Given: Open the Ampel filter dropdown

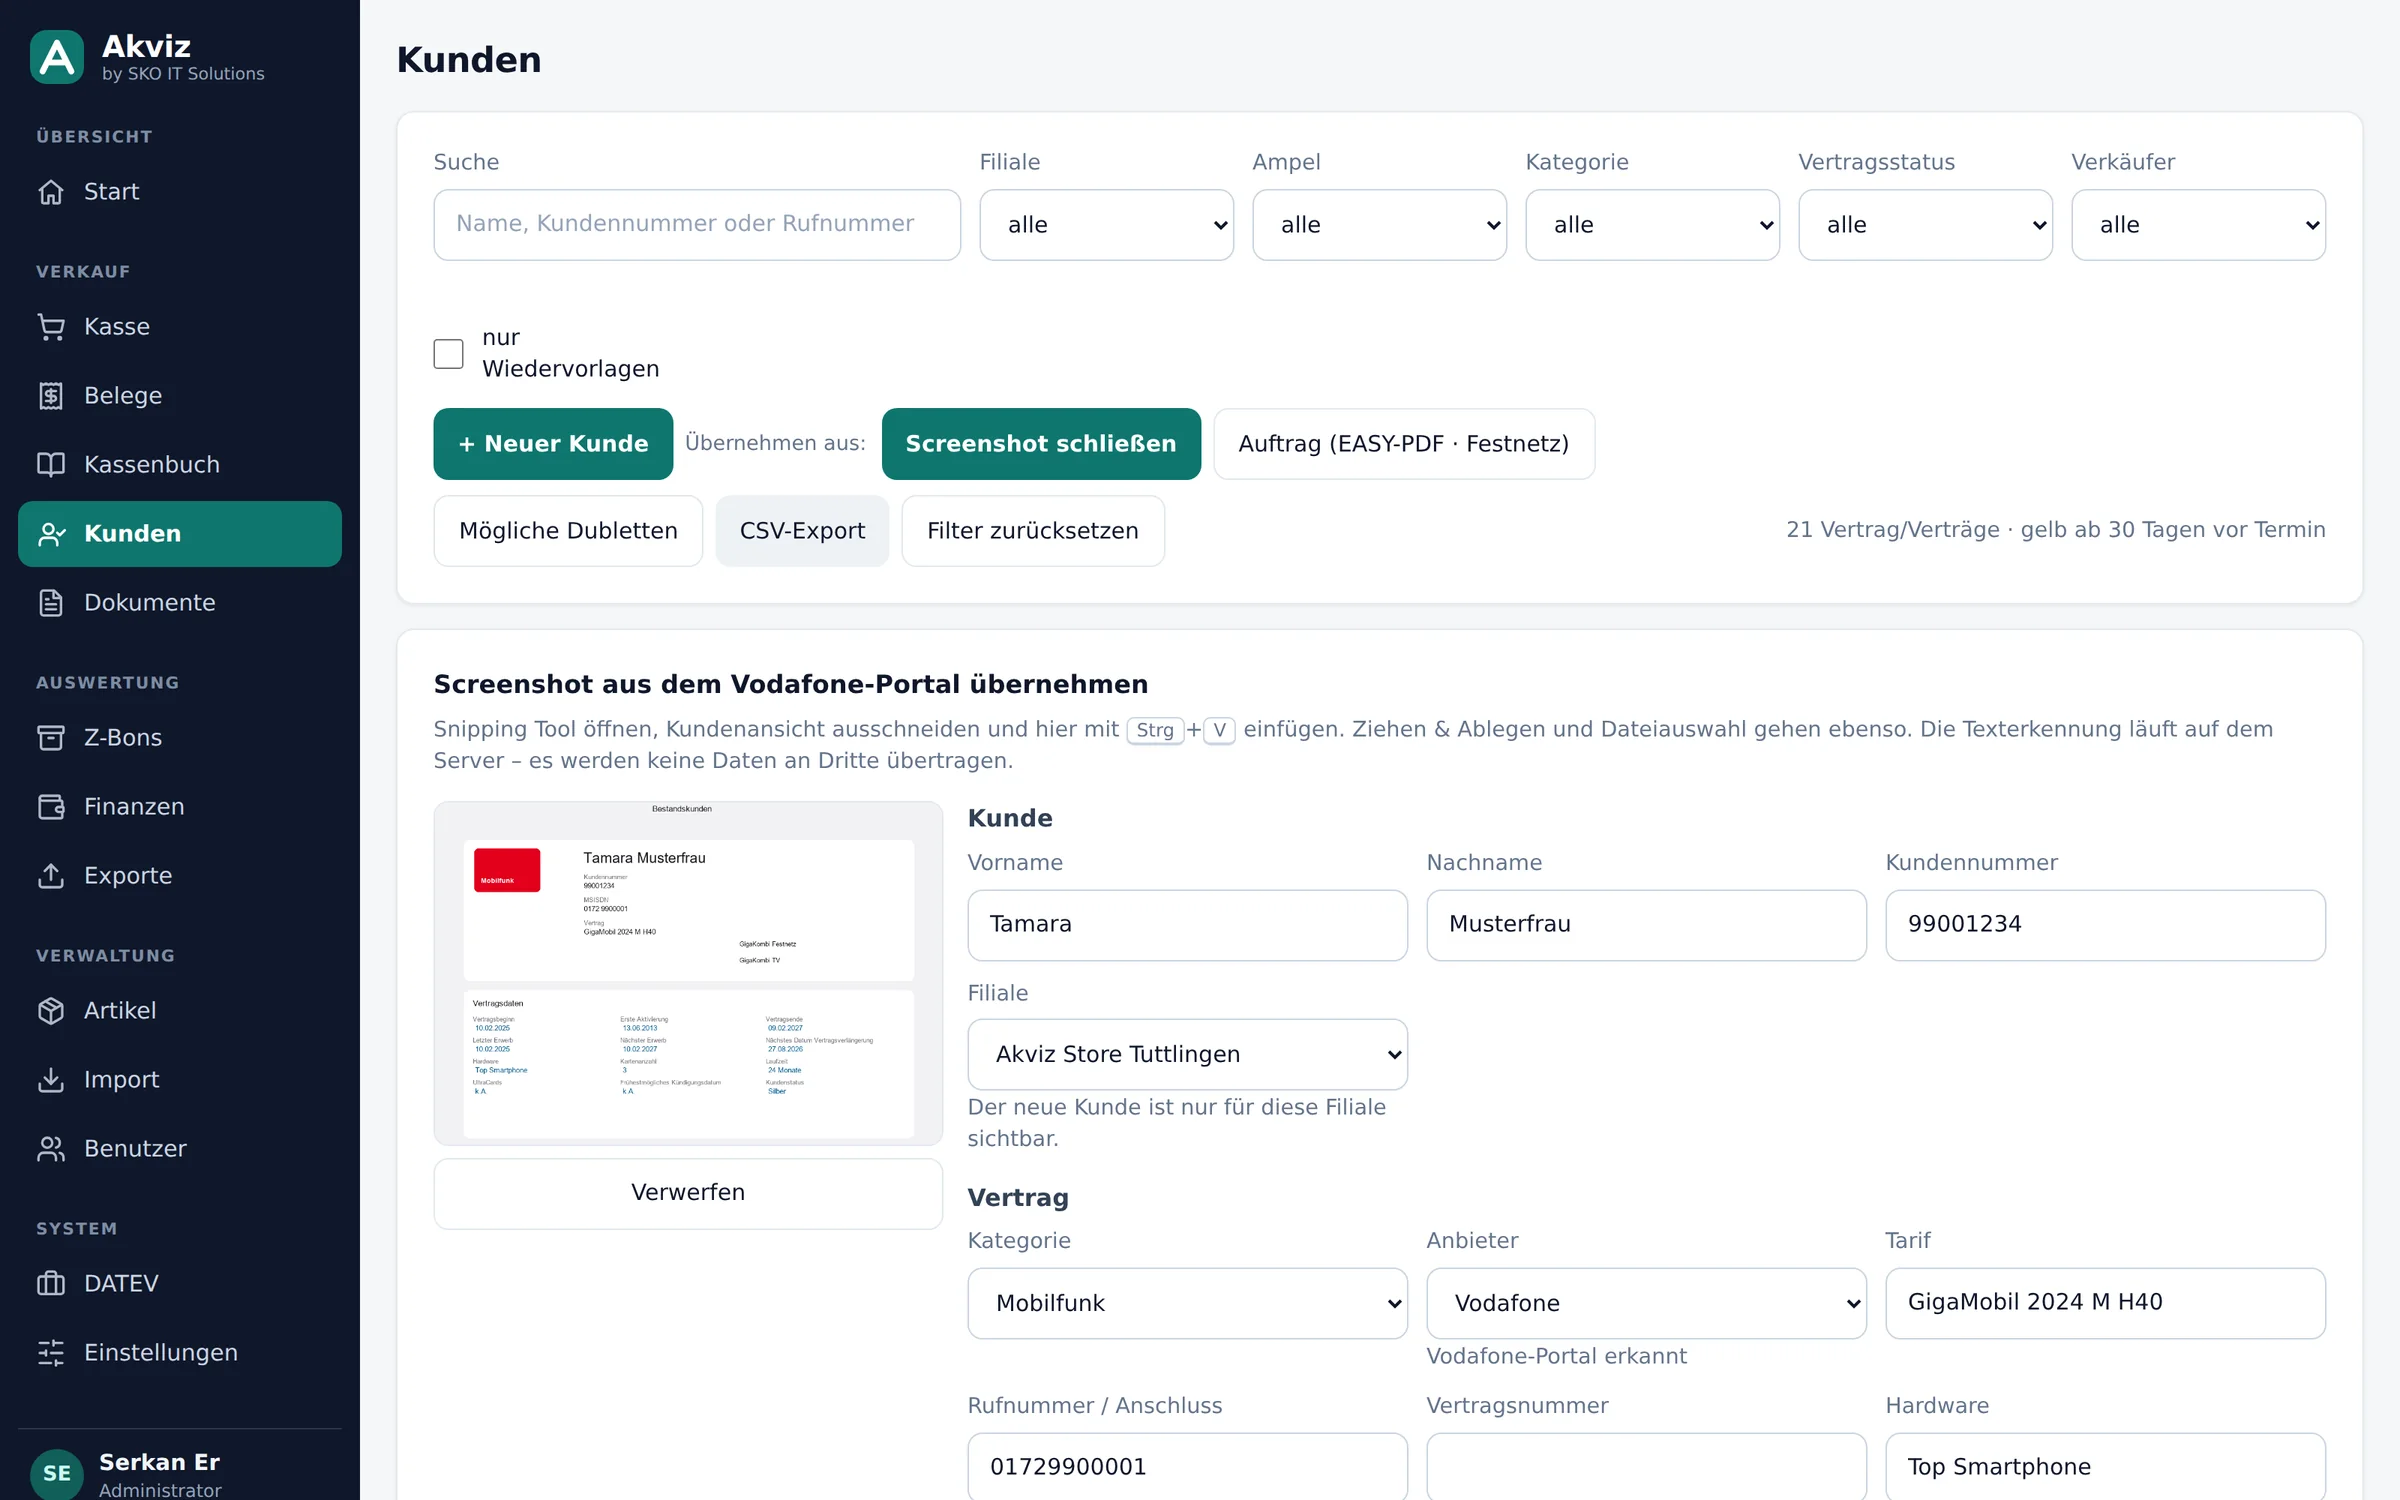Looking at the screenshot, I should click(1379, 225).
